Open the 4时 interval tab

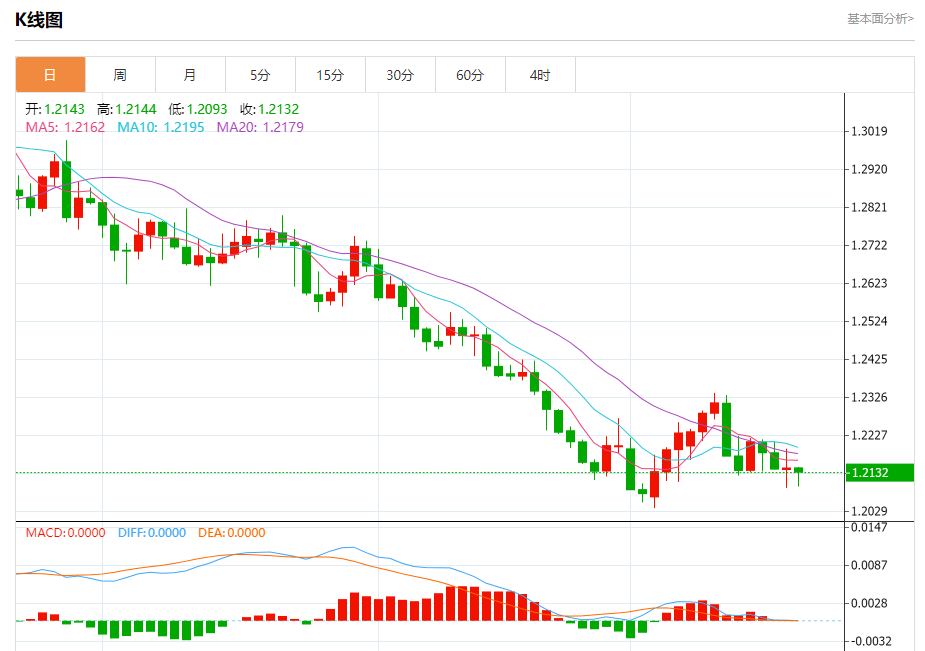coord(540,75)
